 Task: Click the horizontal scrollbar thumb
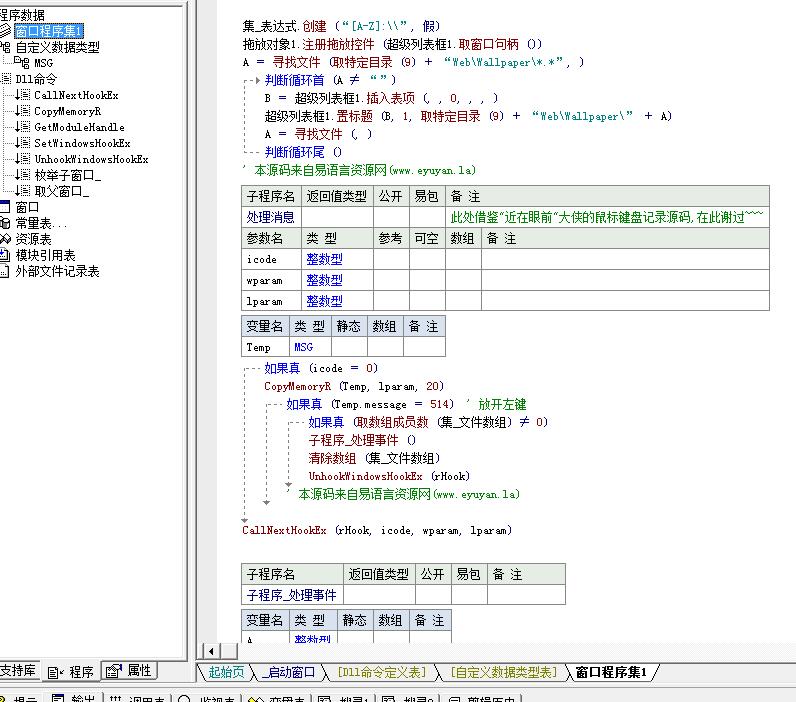[x=228, y=651]
